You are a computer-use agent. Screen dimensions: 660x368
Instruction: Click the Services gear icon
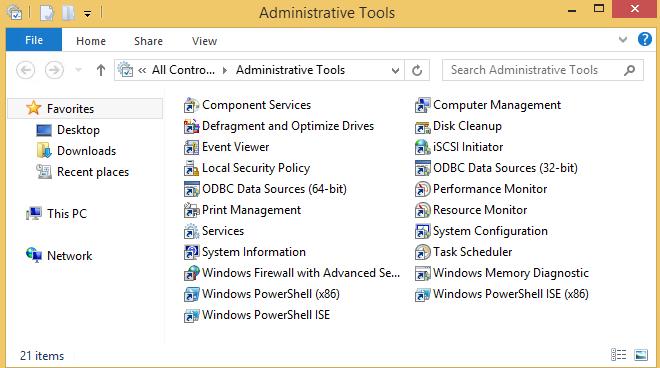point(191,231)
